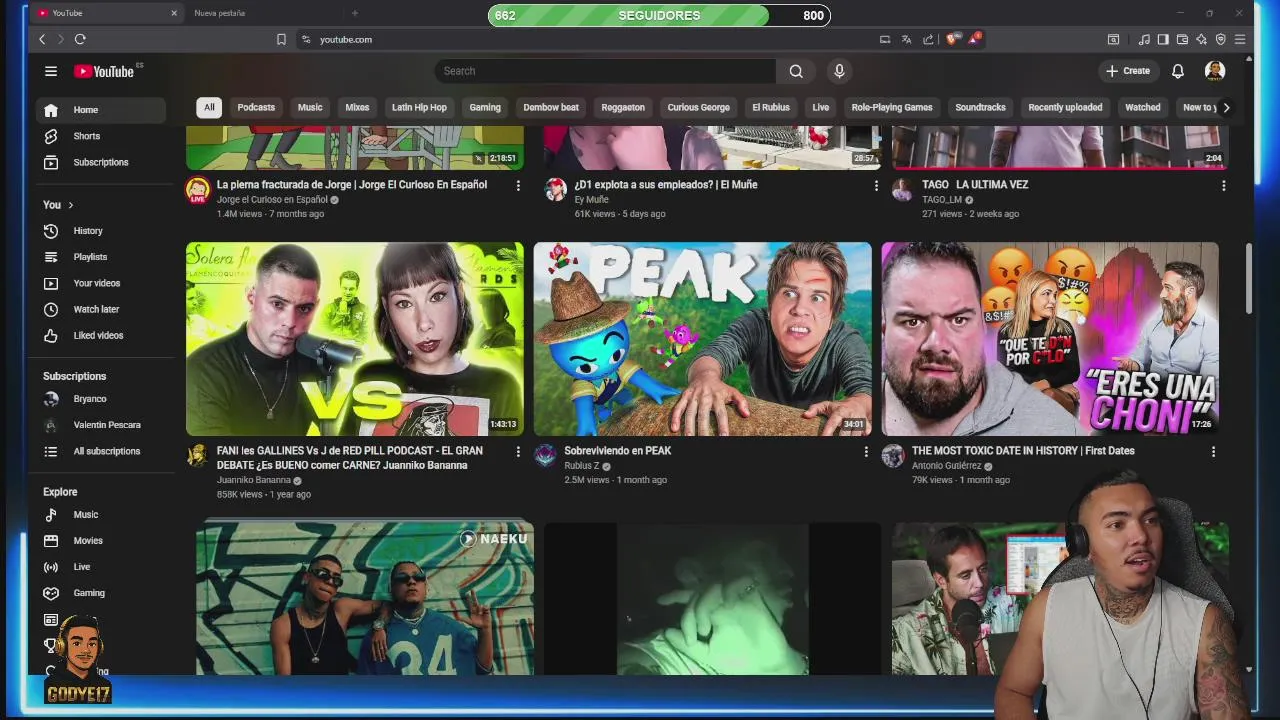Switch to the Nueva pestaña tab
Image resolution: width=1280 pixels, height=720 pixels.
(x=219, y=13)
